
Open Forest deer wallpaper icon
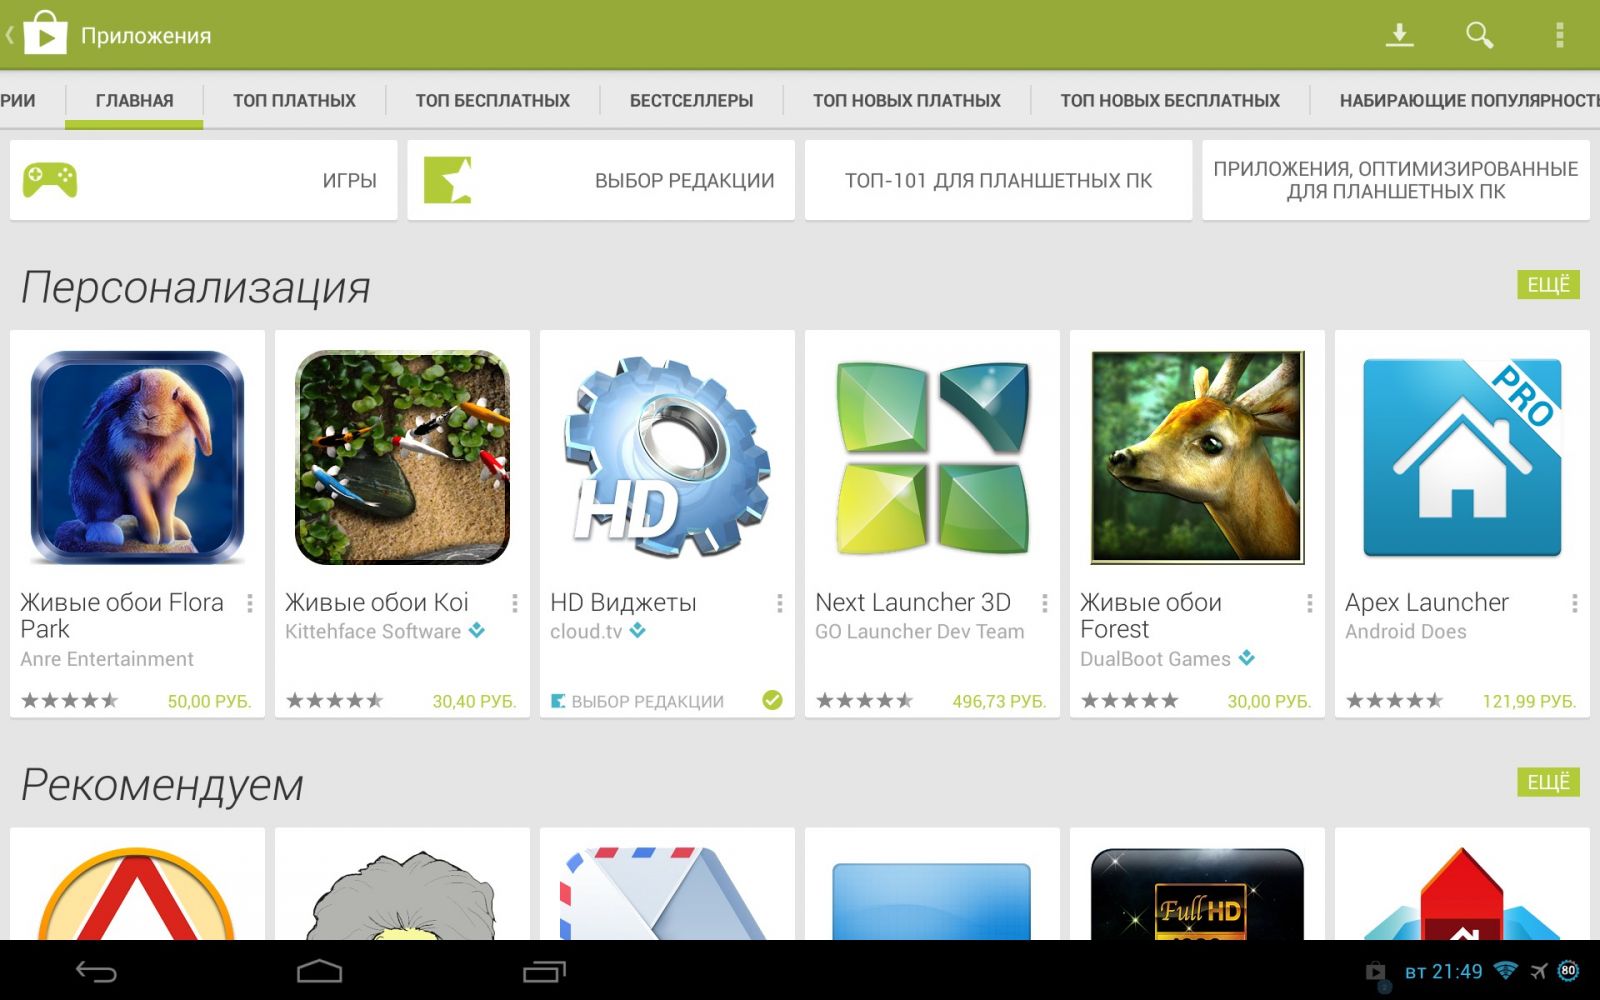(x=1197, y=457)
